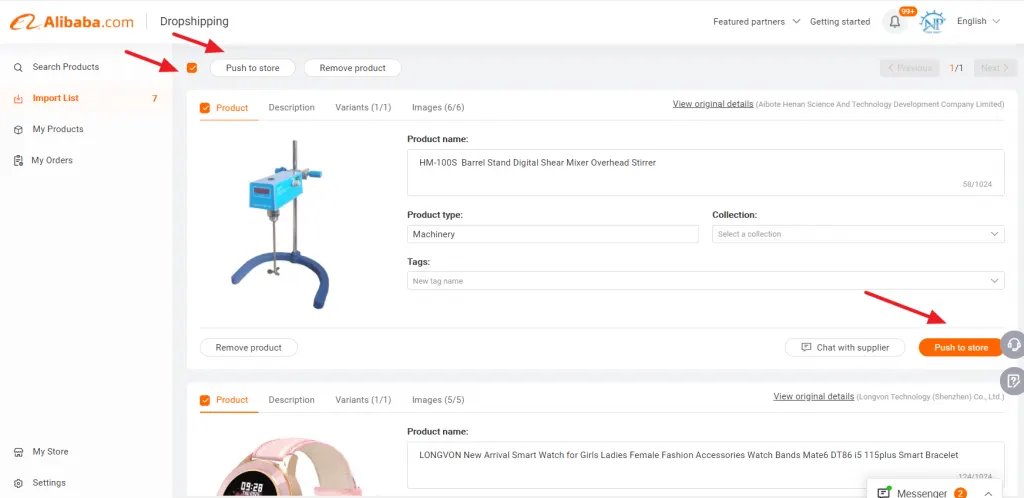
Task: Click the top Remove product button
Action: pyautogui.click(x=353, y=68)
